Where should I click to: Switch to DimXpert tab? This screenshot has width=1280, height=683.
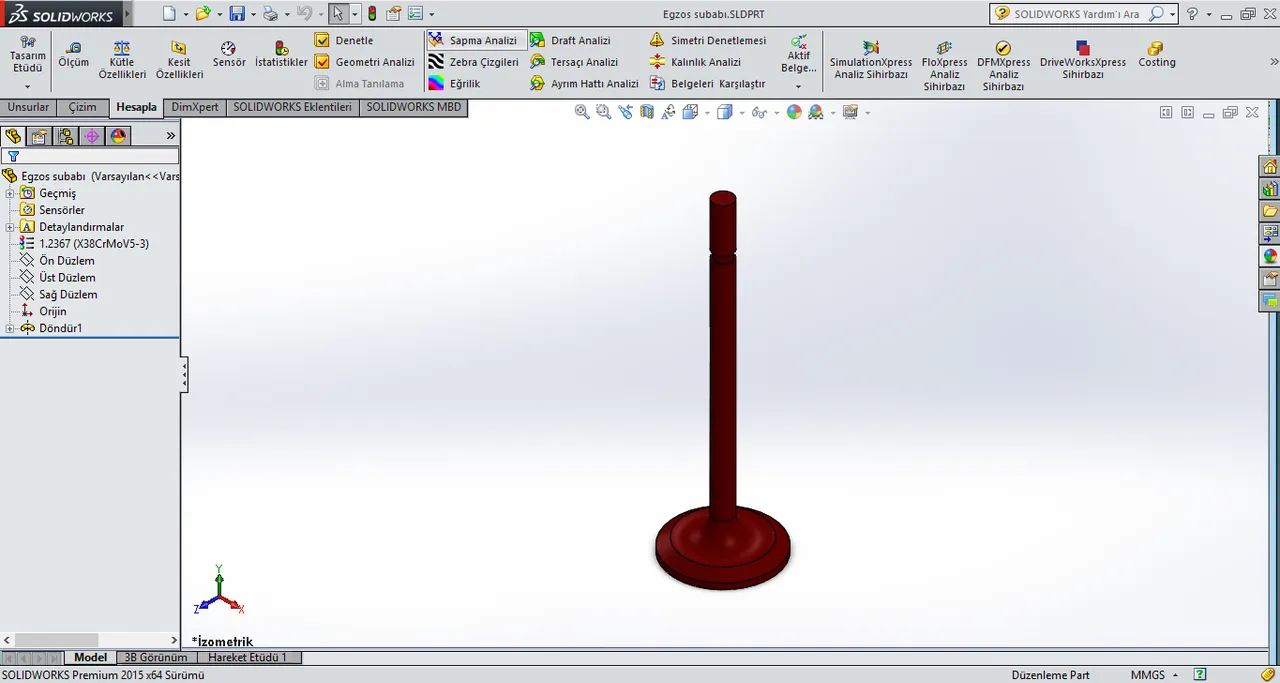(195, 107)
